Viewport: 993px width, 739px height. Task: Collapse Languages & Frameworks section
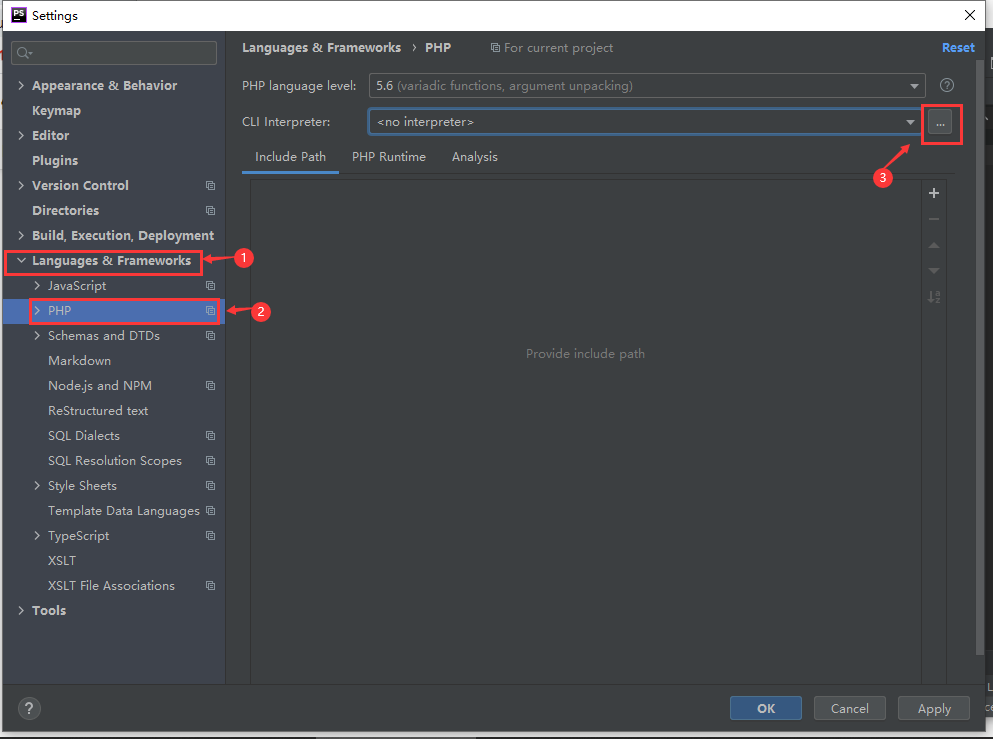coord(21,260)
